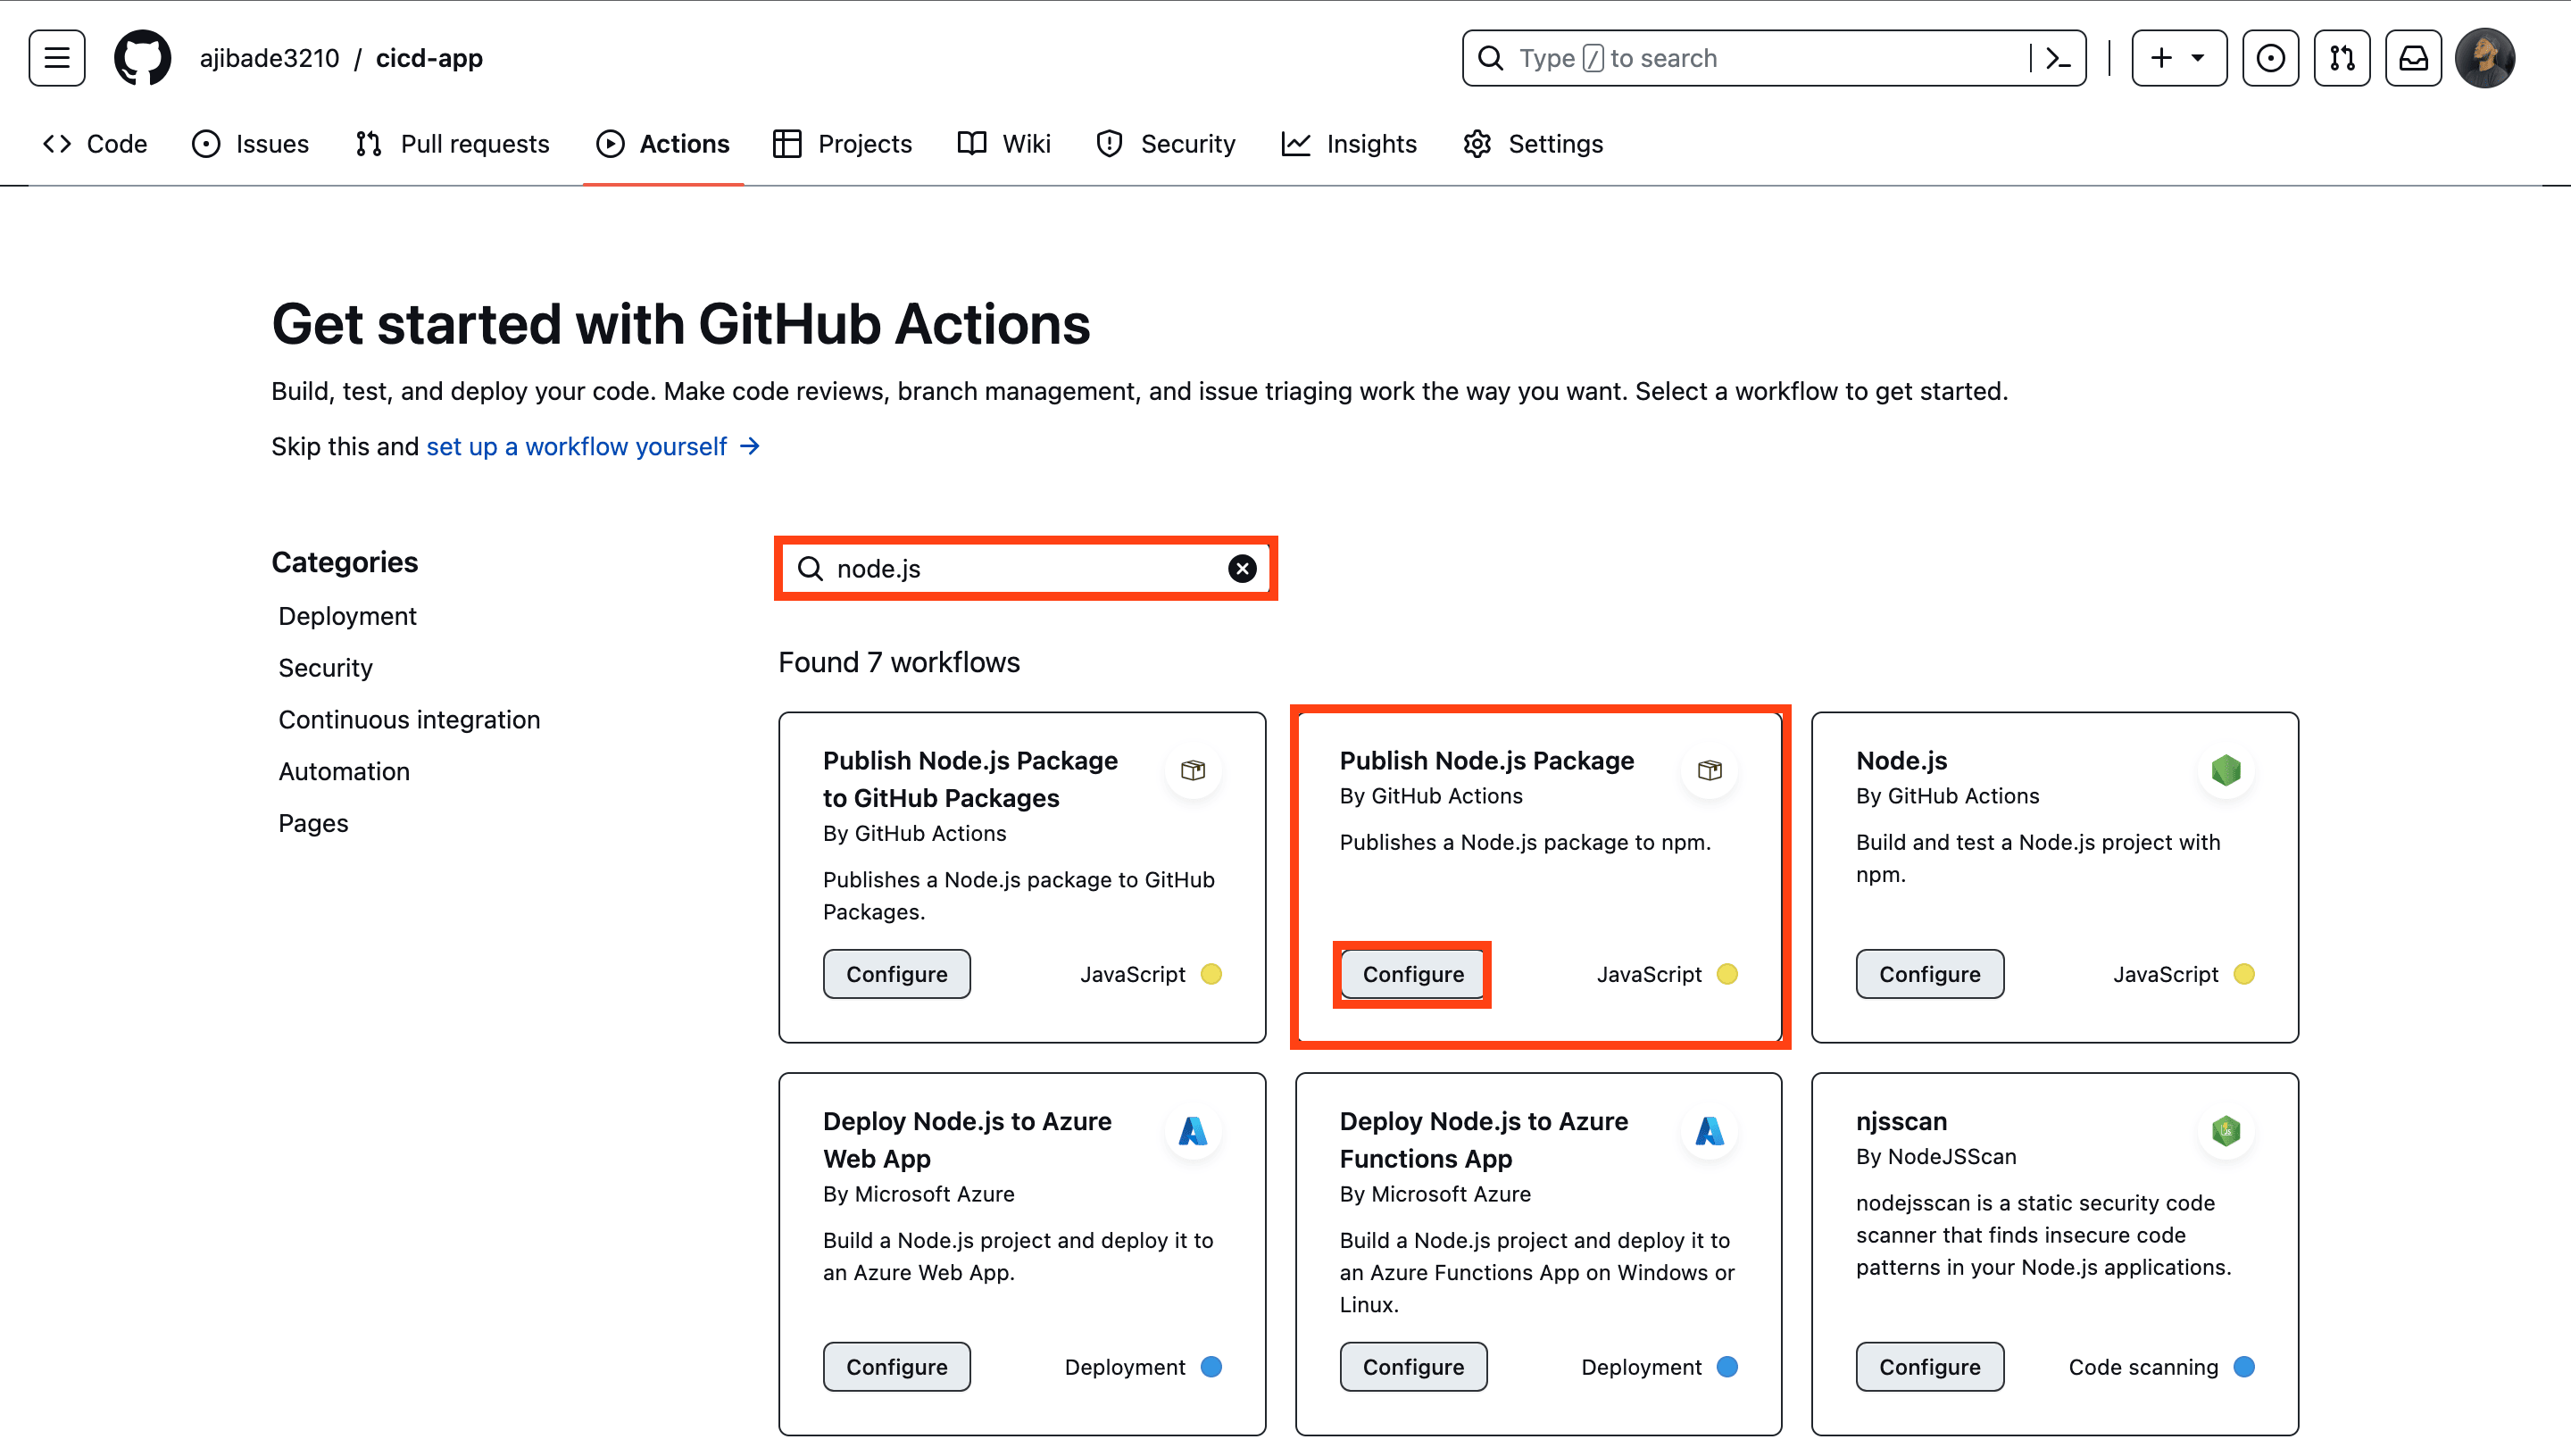Configure the Node.js workflow card

(1930, 972)
